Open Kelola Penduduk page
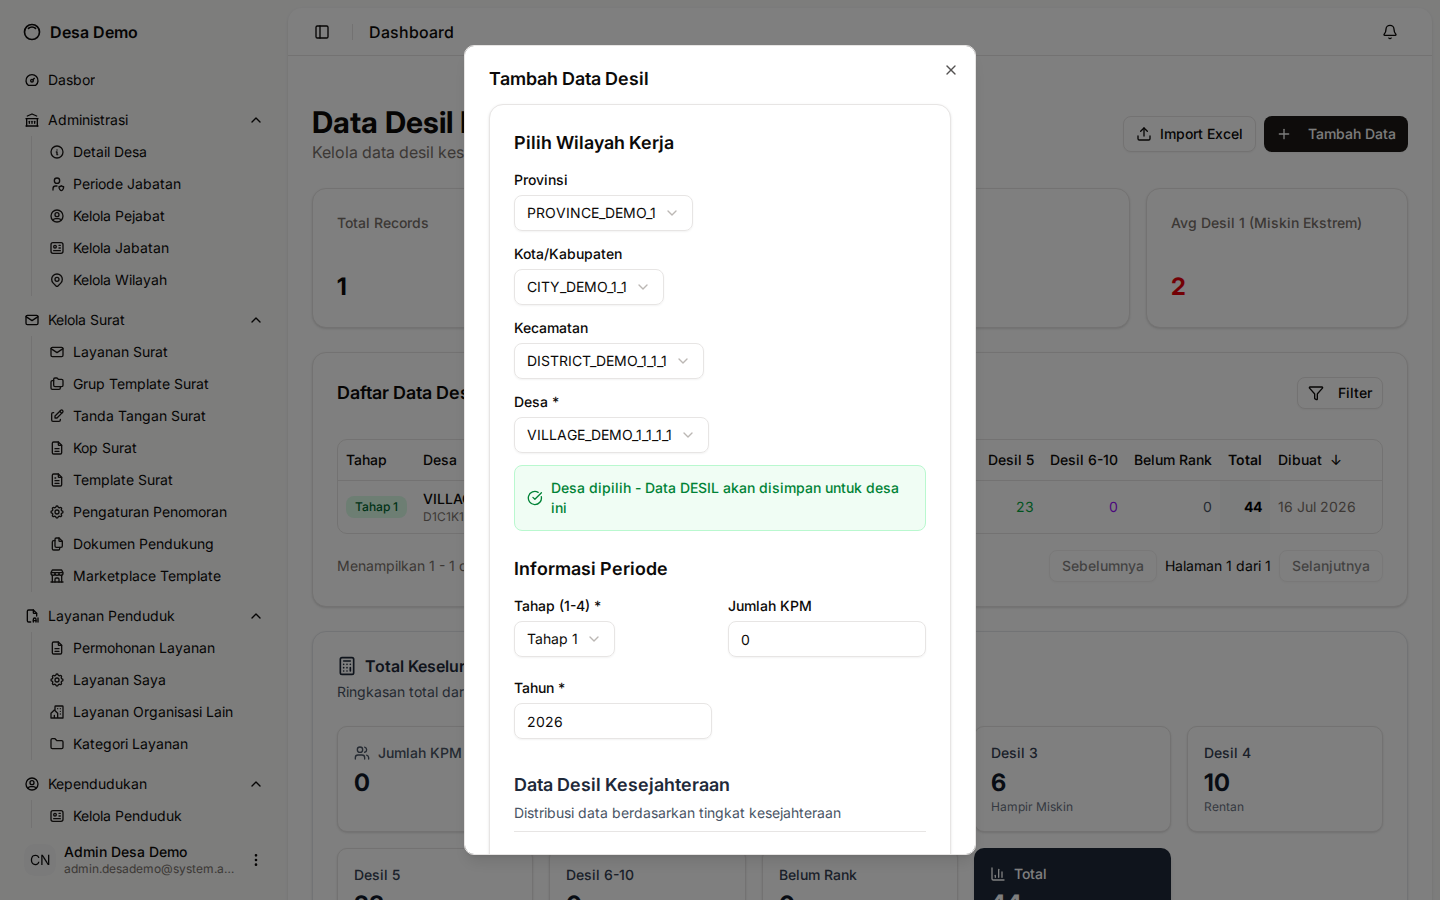The width and height of the screenshot is (1440, 900). (155, 816)
